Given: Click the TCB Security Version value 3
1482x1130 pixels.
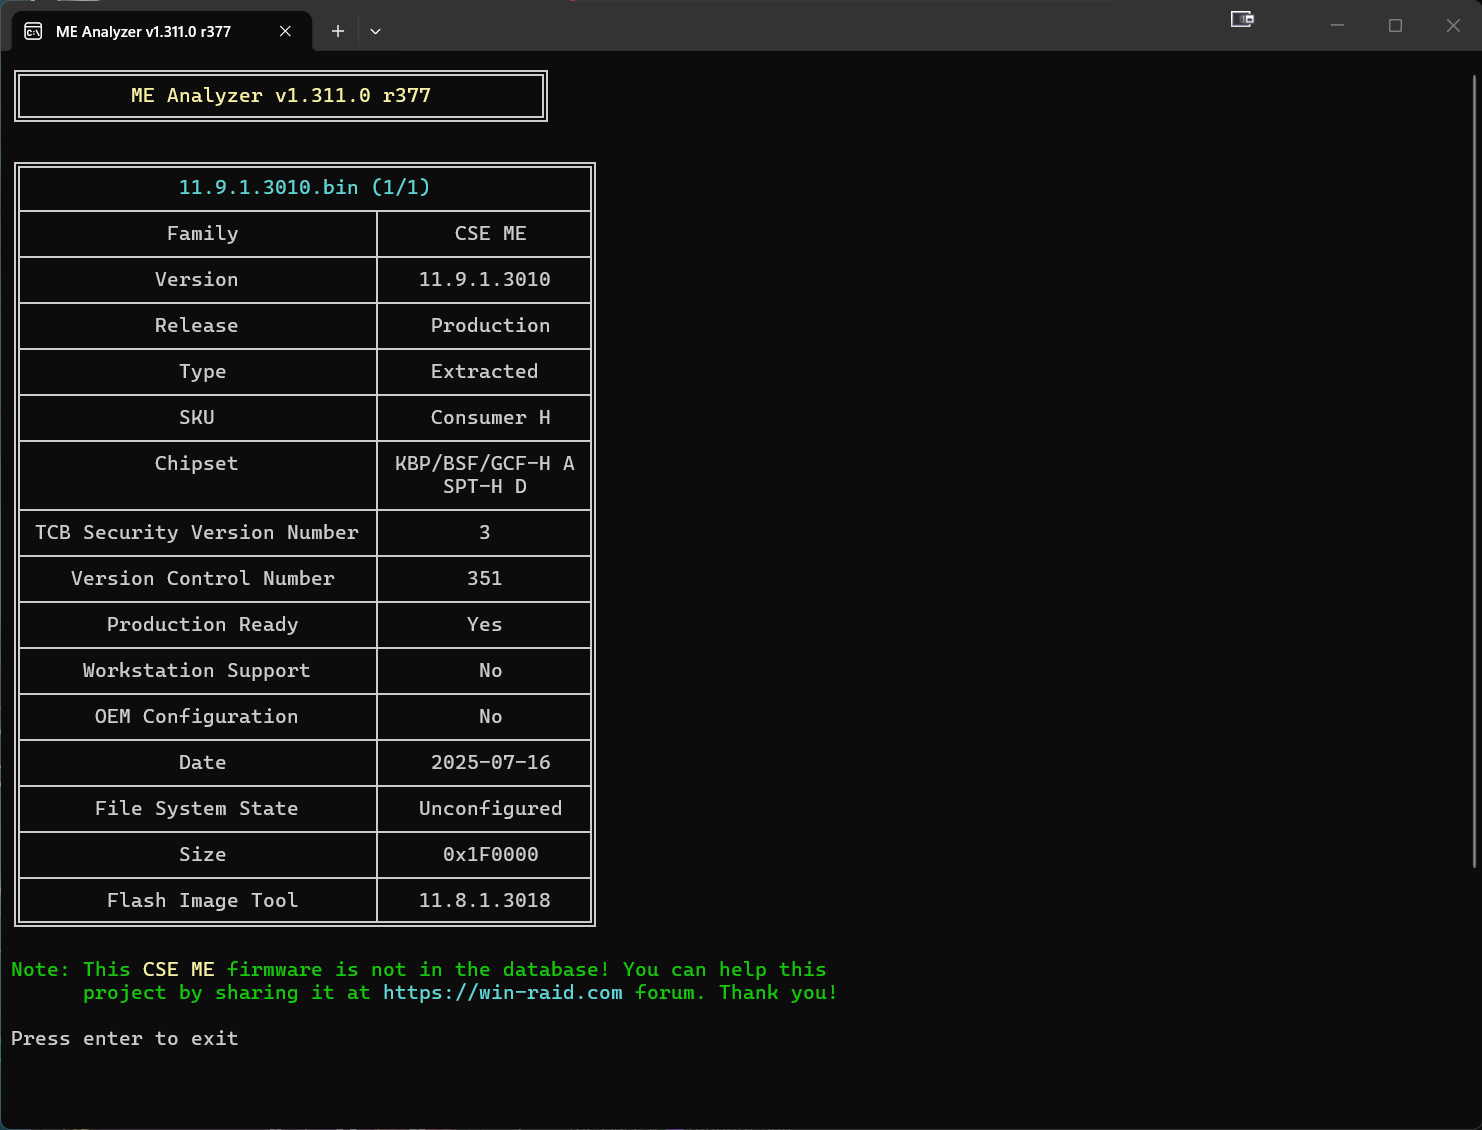Looking at the screenshot, I should coord(484,533).
